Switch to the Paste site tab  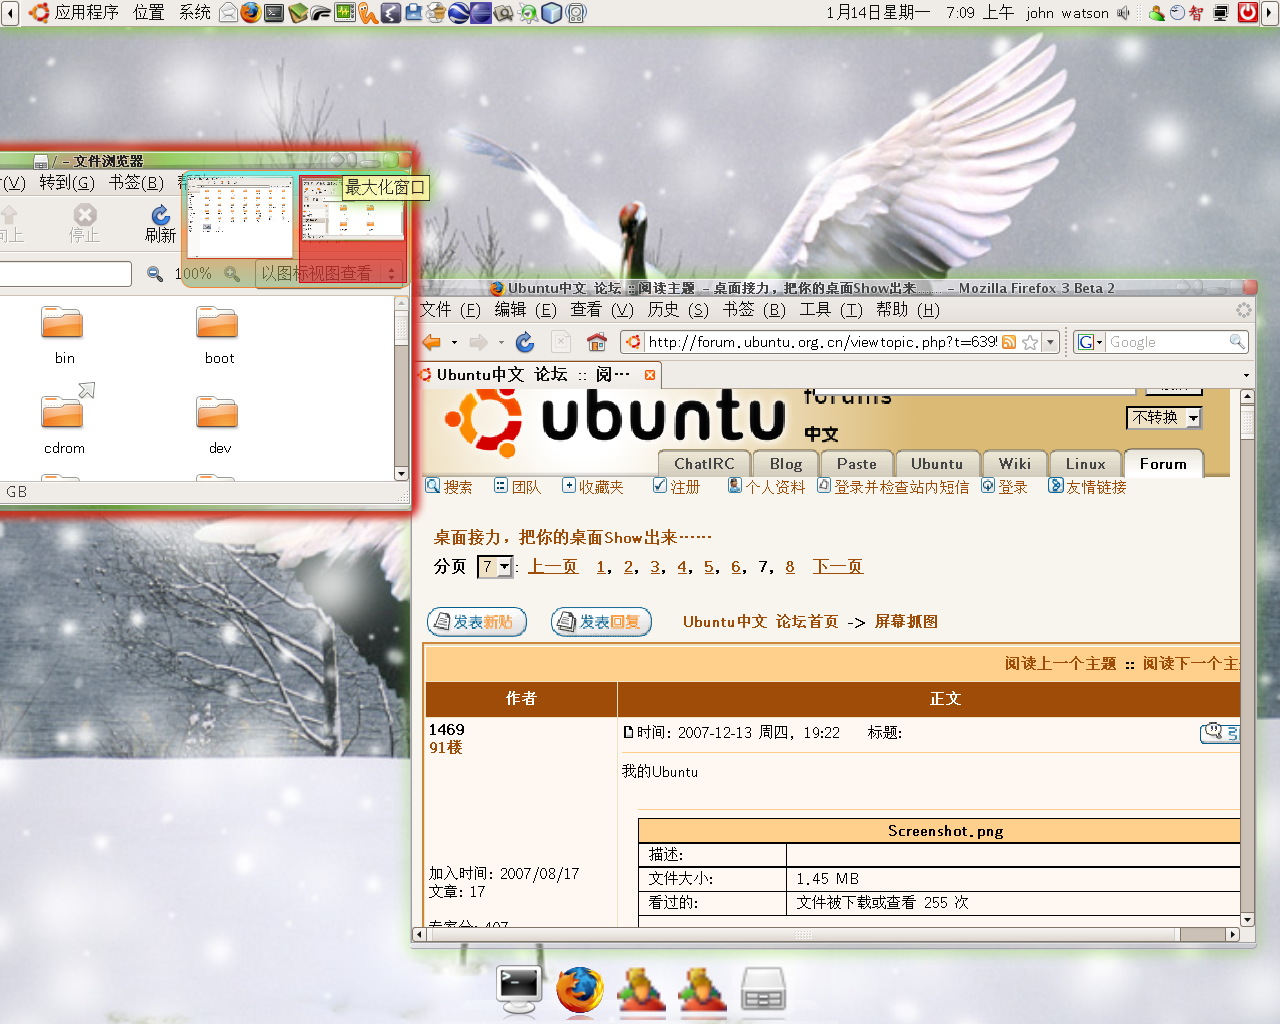point(856,464)
